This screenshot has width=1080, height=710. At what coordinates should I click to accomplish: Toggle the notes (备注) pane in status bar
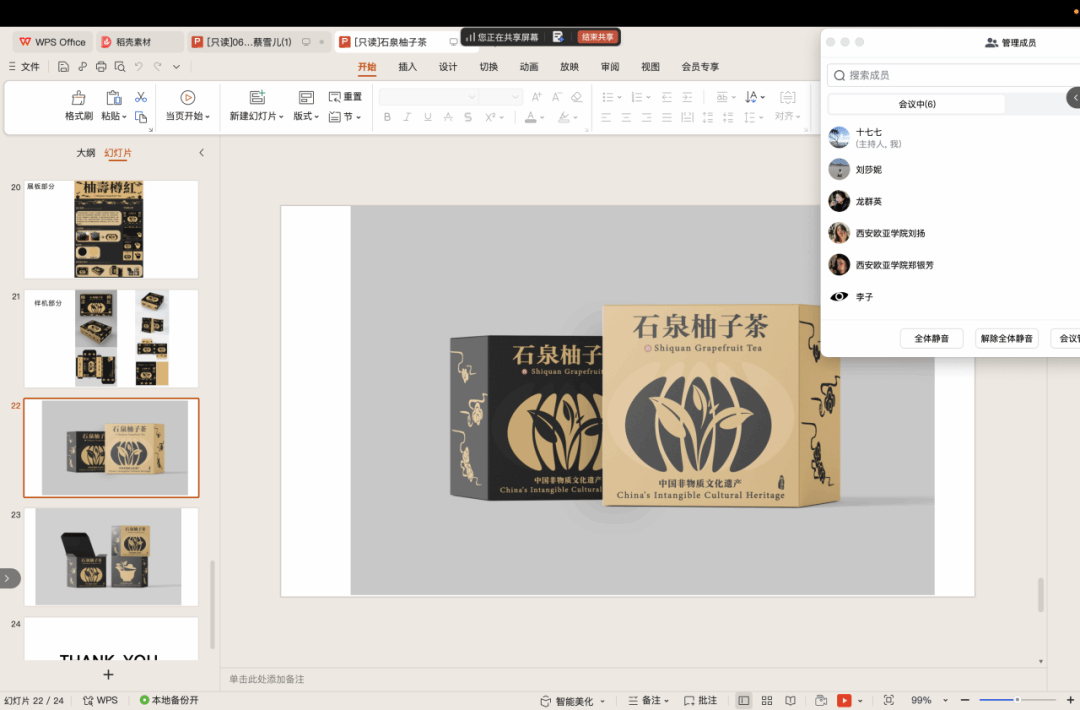[648, 701]
